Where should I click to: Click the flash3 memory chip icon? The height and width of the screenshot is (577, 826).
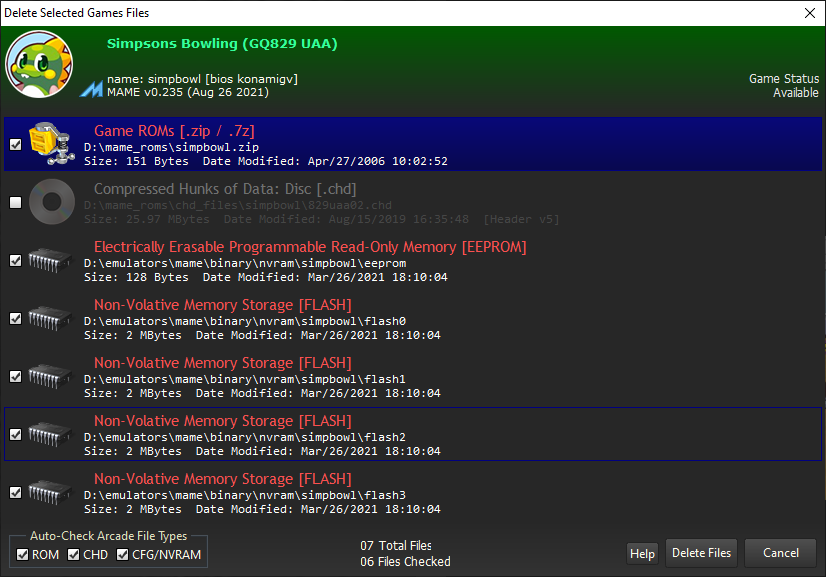tap(50, 492)
